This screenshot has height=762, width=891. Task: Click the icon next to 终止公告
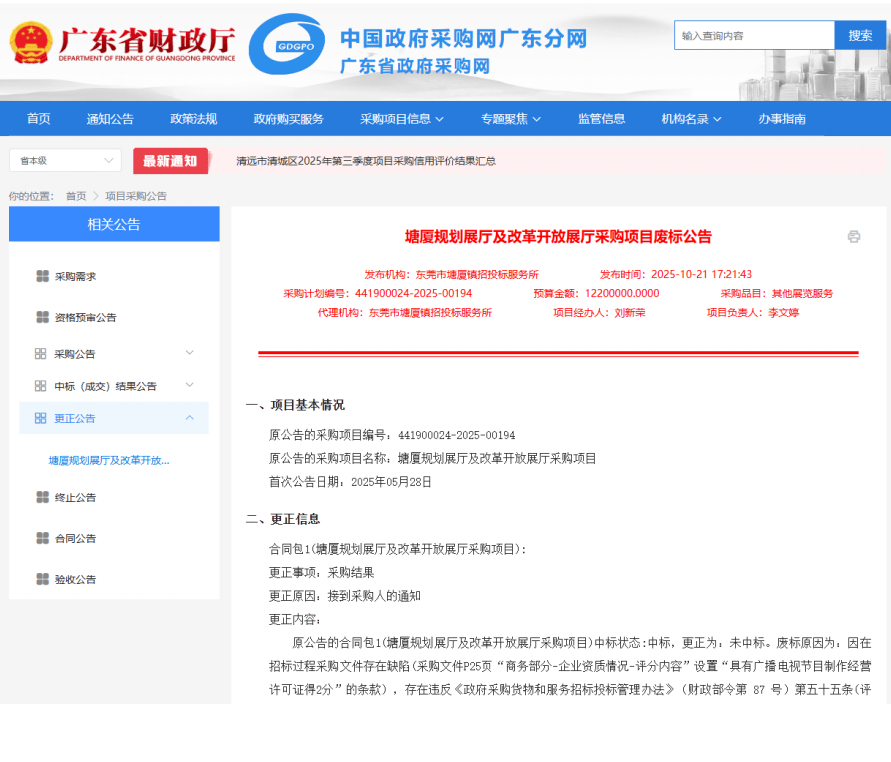pos(42,497)
